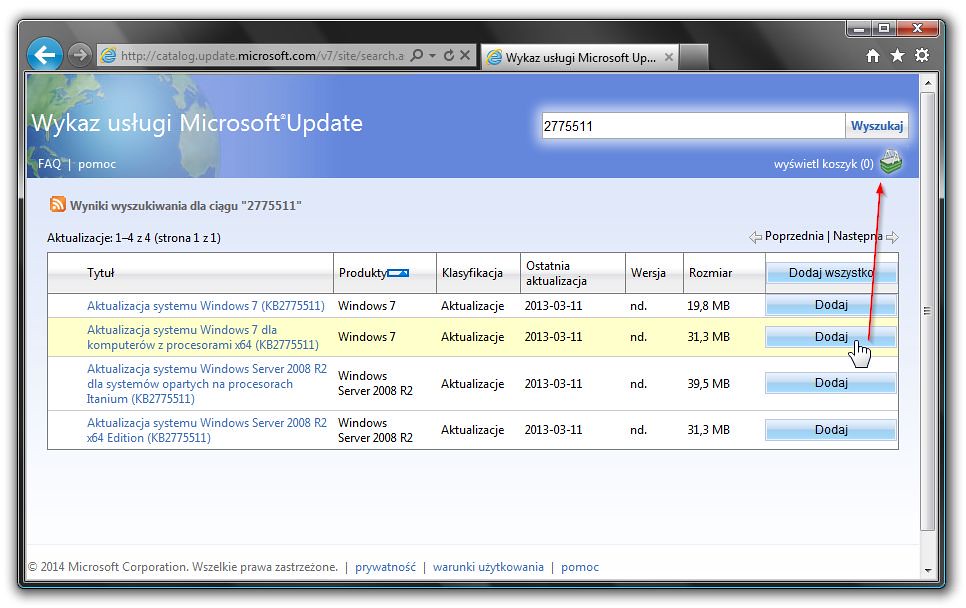Sort by Tytuł column header
Viewport: 966px width, 608px height.
pos(100,273)
